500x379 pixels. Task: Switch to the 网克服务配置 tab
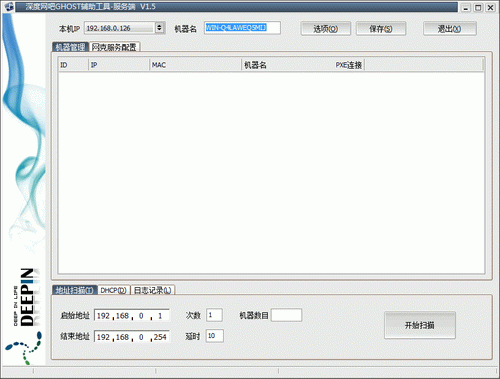pyautogui.click(x=114, y=47)
